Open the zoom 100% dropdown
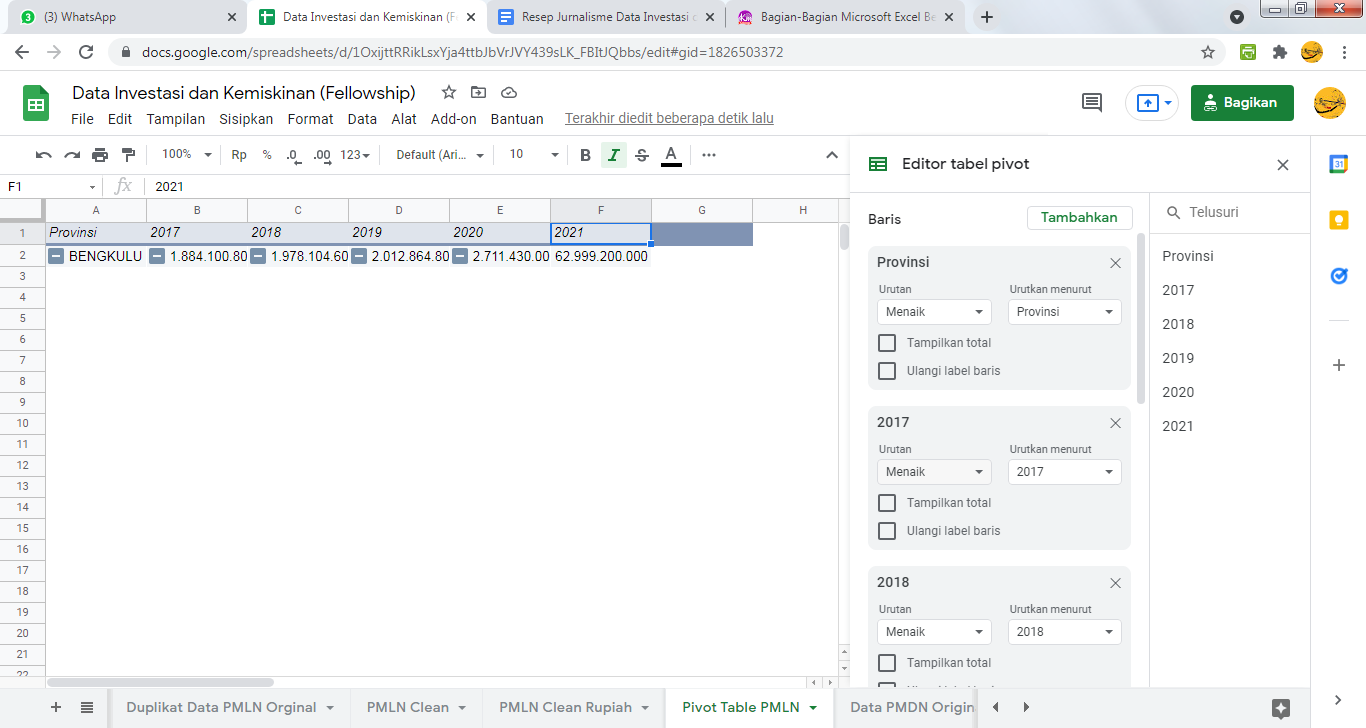 click(187, 155)
